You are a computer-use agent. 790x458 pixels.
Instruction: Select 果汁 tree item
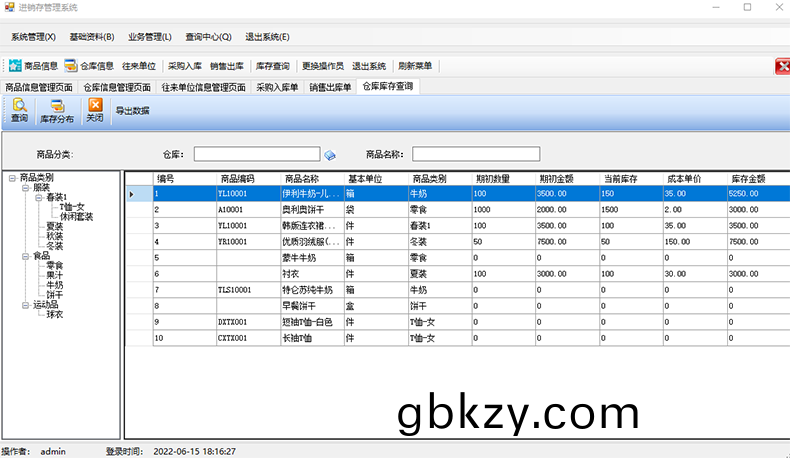click(x=54, y=276)
